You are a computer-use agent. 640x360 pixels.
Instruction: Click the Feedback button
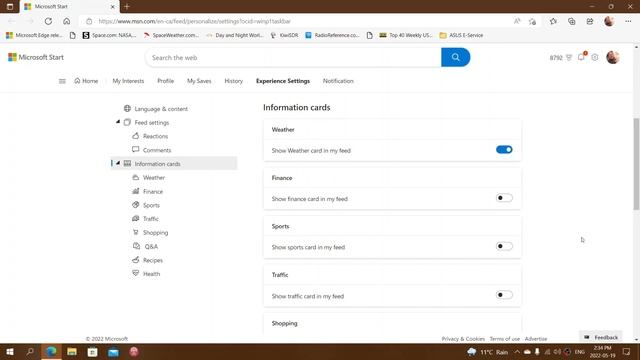coord(601,337)
